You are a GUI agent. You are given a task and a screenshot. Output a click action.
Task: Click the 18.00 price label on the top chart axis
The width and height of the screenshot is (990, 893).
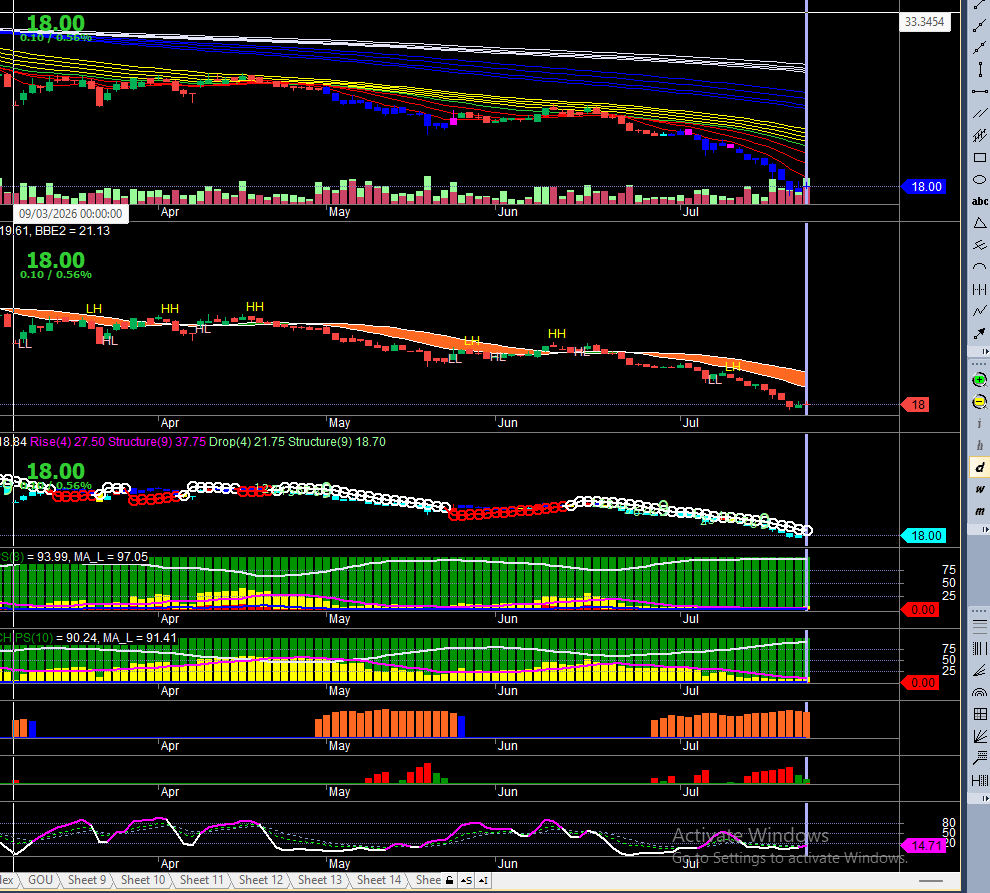[x=925, y=187]
